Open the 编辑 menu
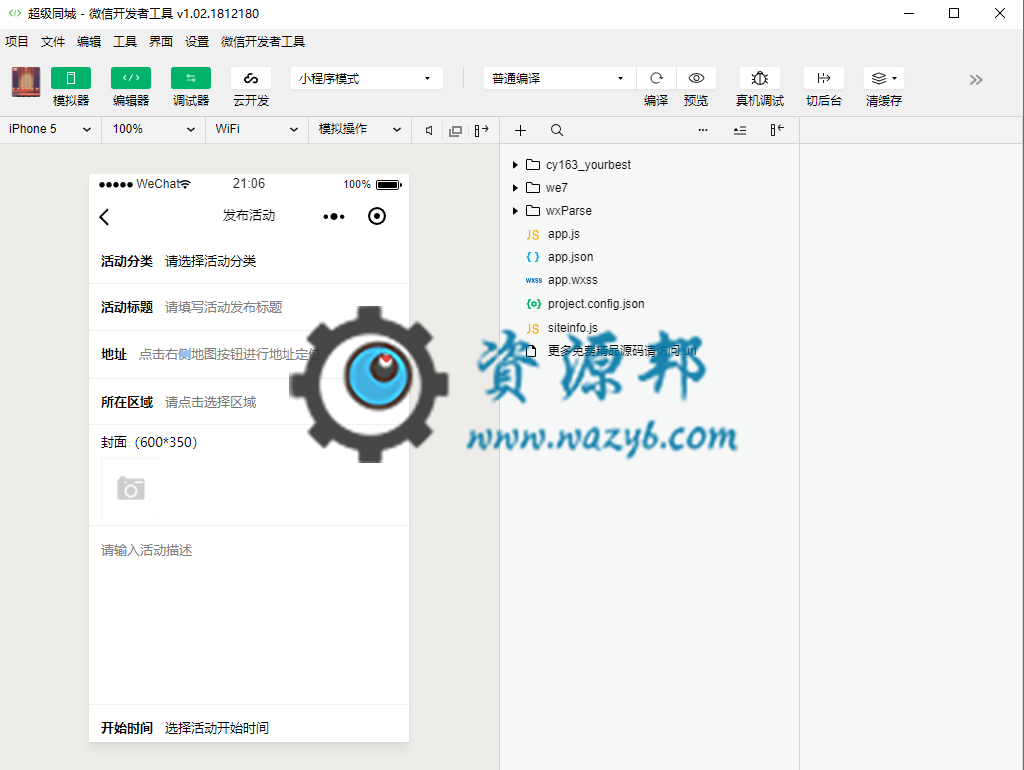This screenshot has width=1024, height=770. (89, 42)
